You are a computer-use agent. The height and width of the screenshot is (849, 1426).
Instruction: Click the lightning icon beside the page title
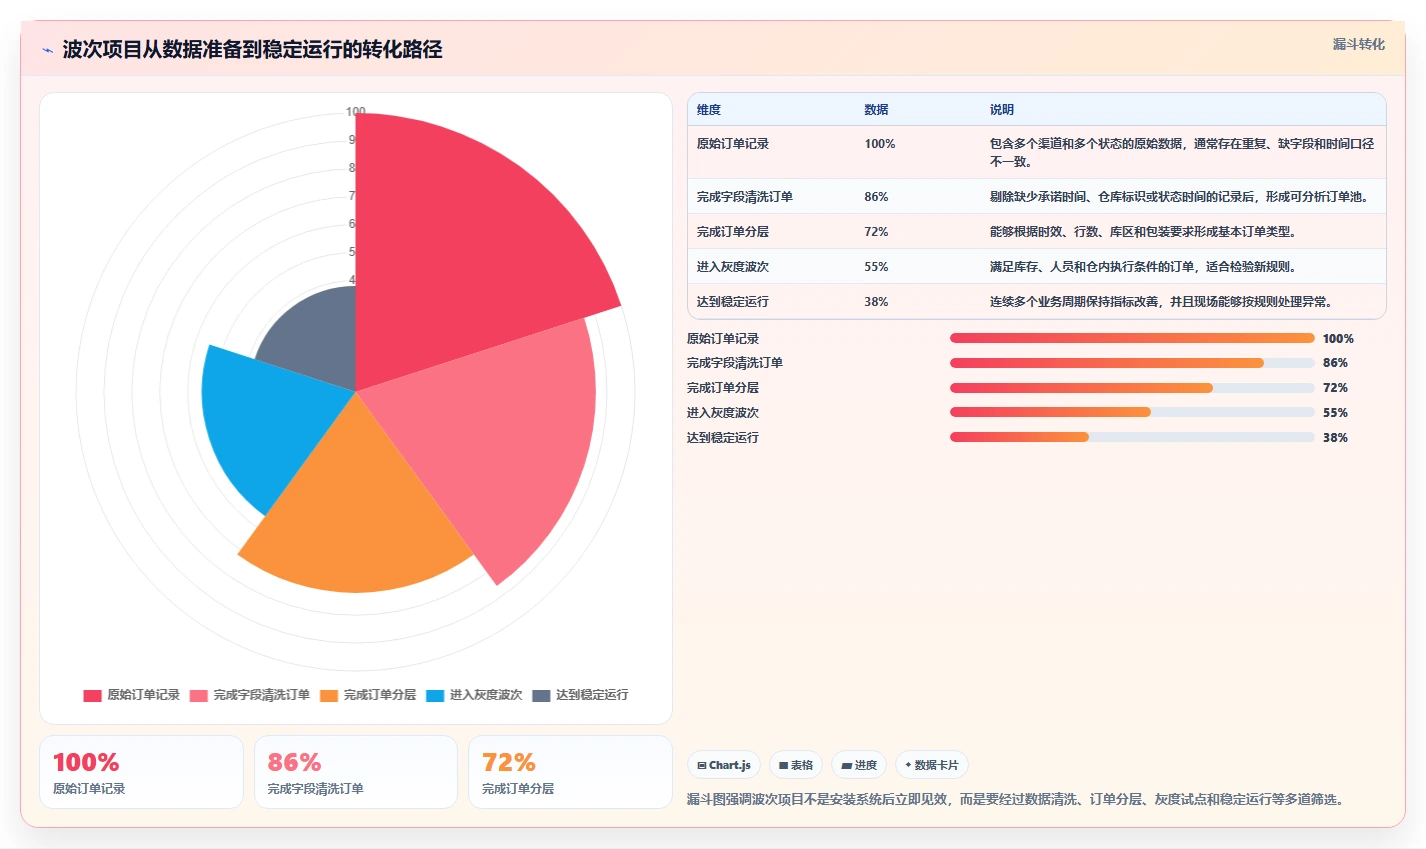47,50
